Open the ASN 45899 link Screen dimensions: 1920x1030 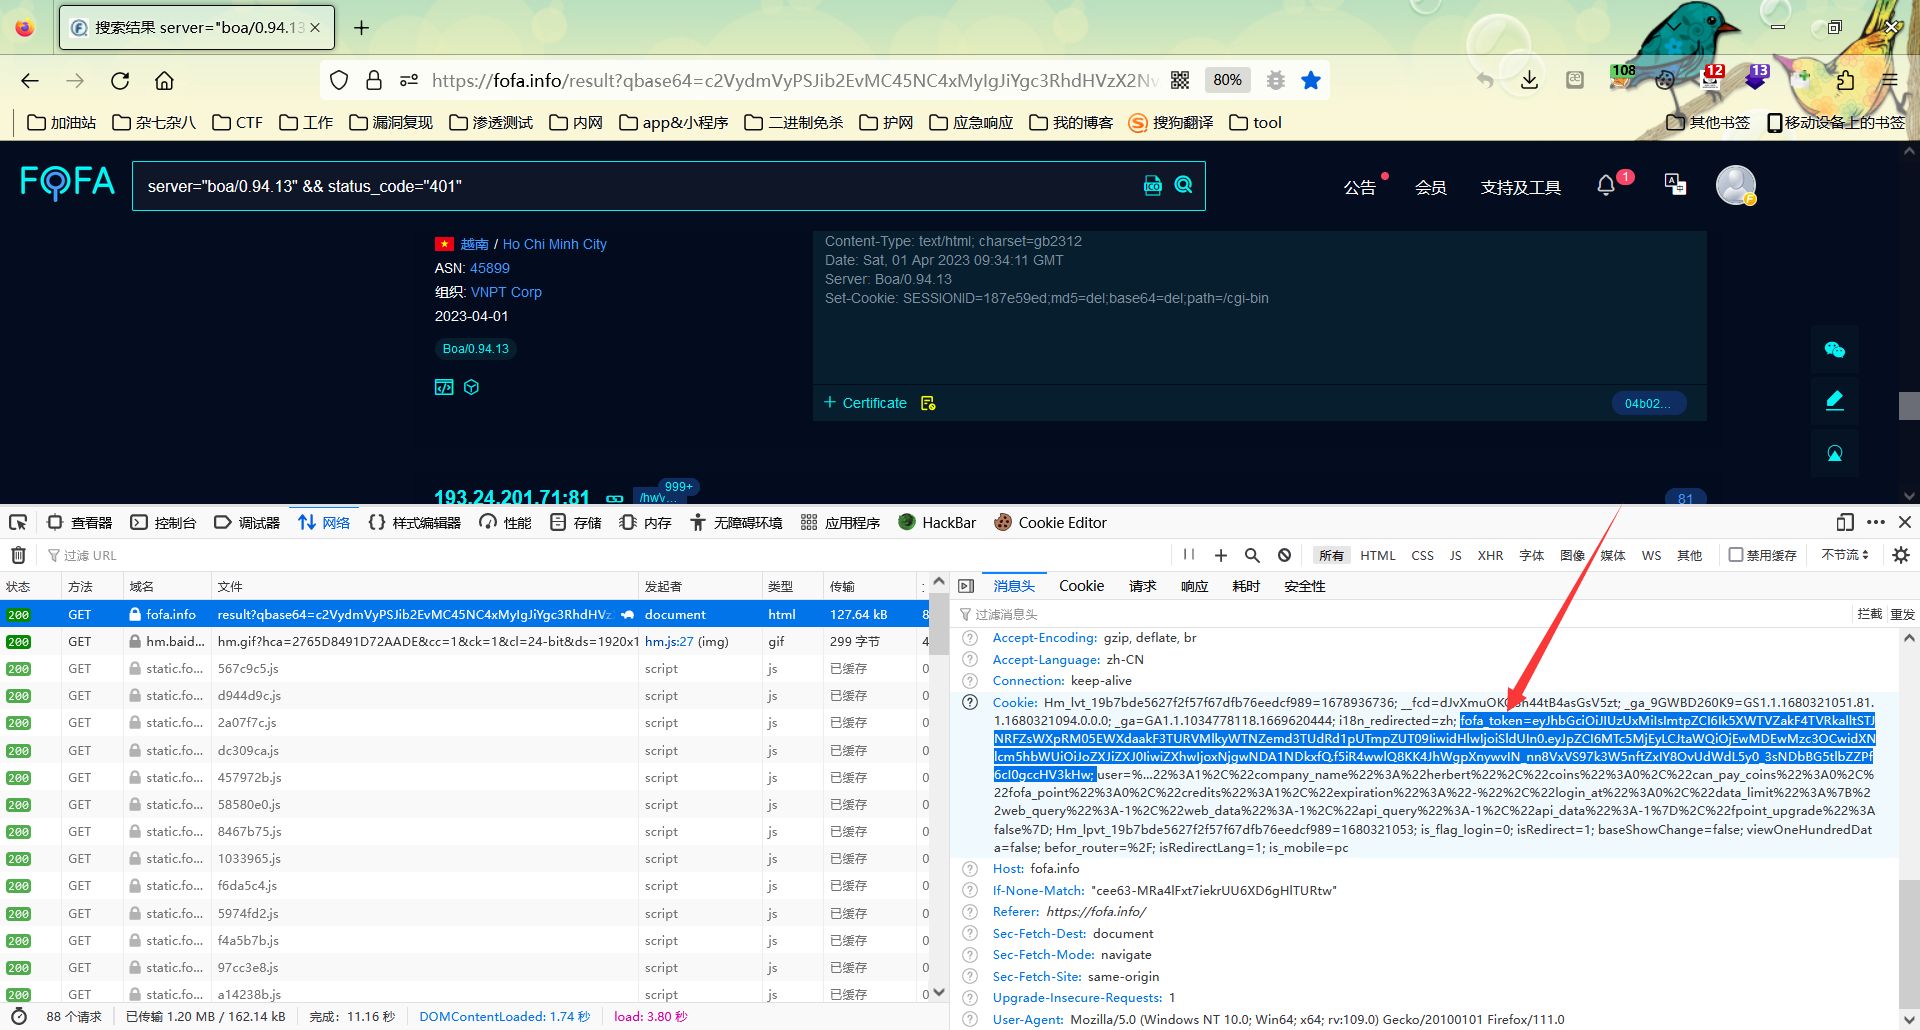pyautogui.click(x=490, y=268)
